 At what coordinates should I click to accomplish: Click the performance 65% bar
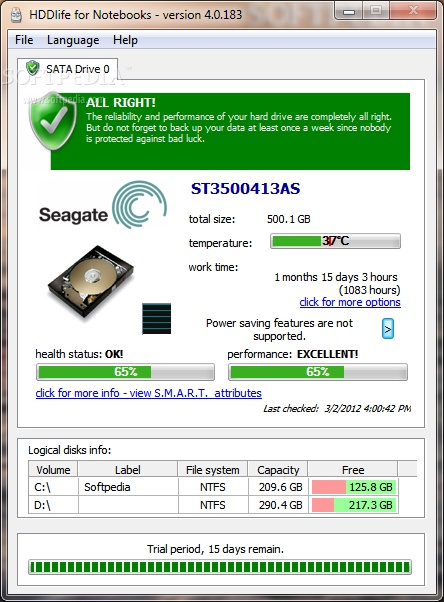(318, 372)
